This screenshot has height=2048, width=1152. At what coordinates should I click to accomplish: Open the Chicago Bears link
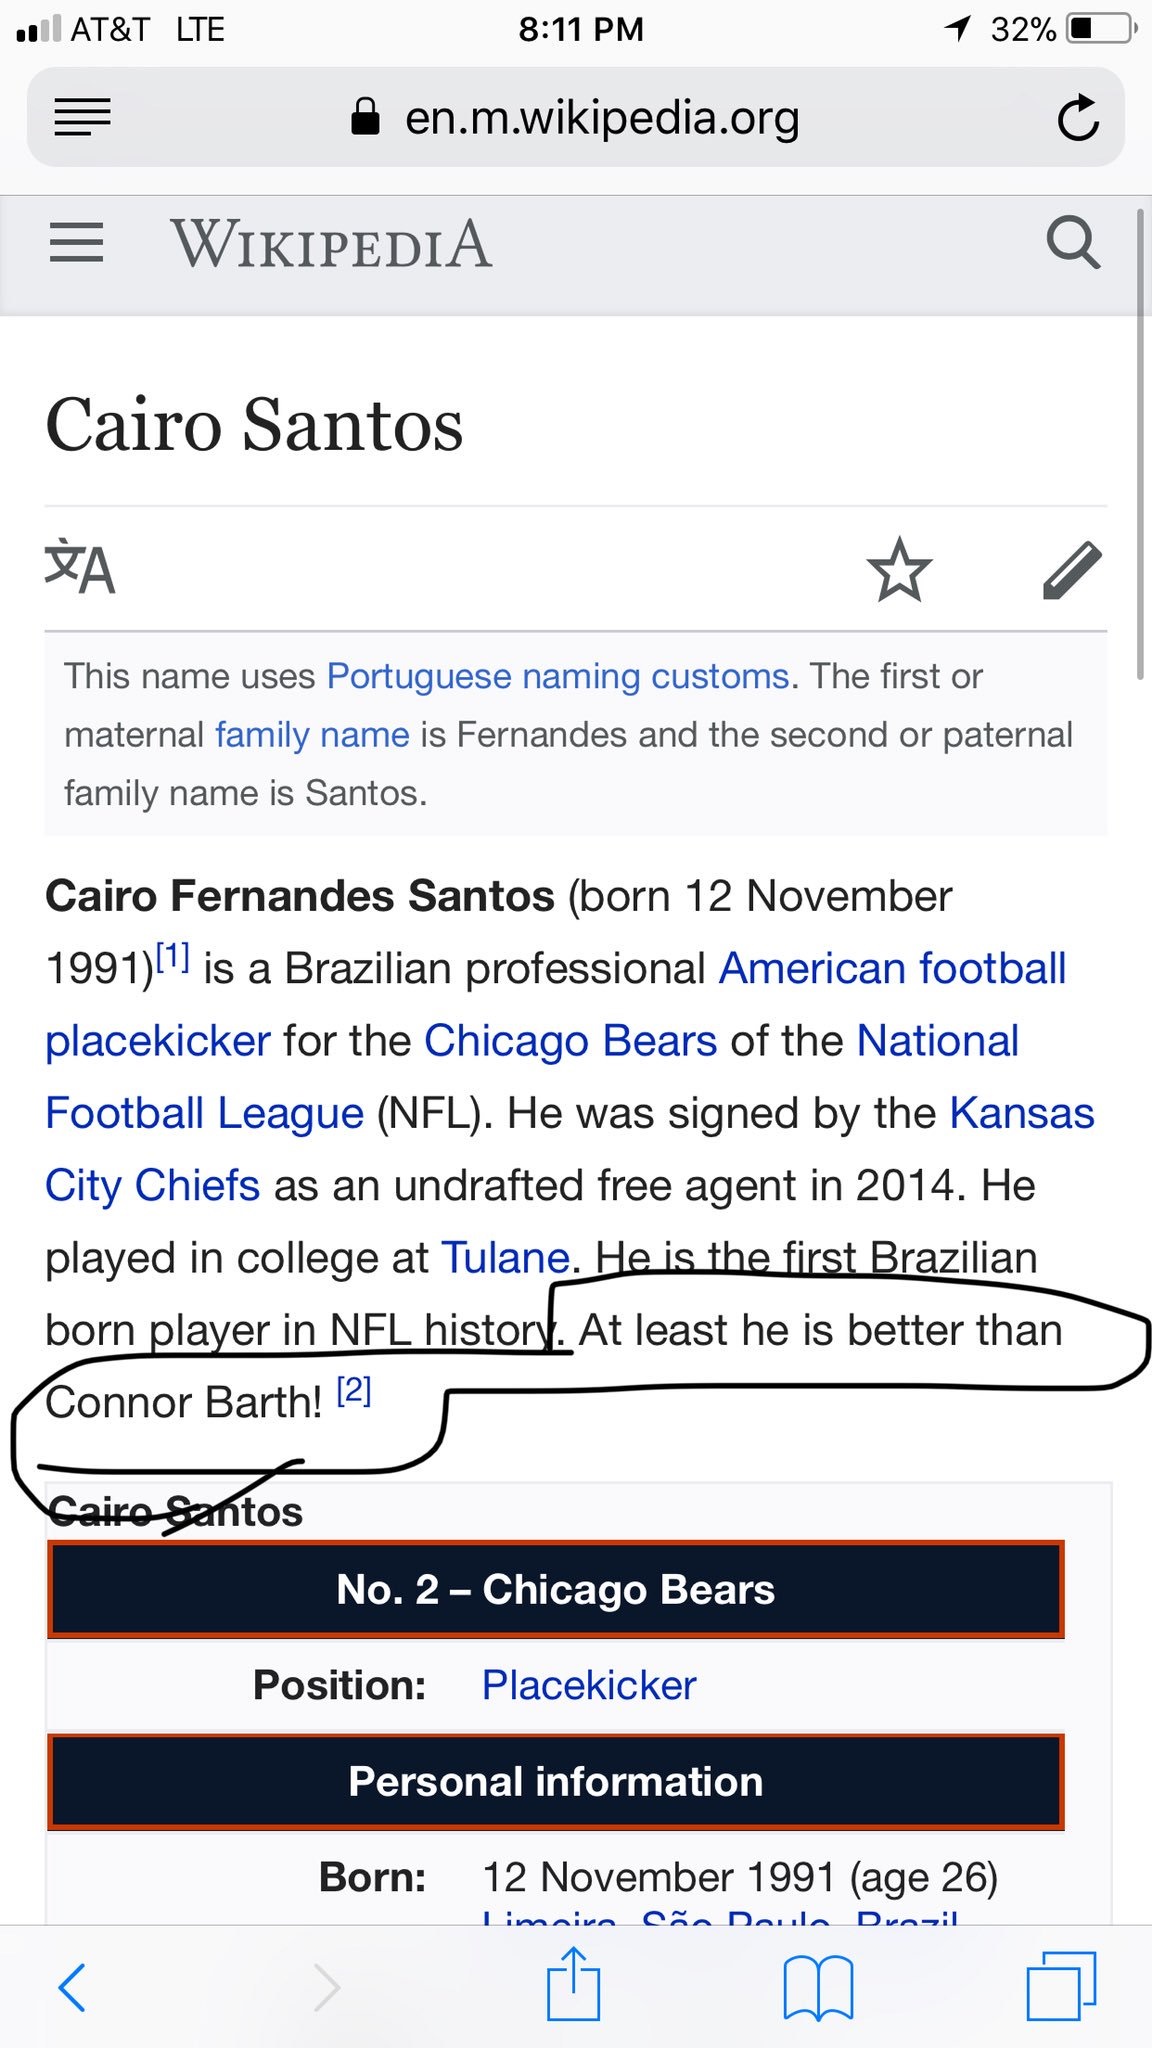pos(570,1041)
